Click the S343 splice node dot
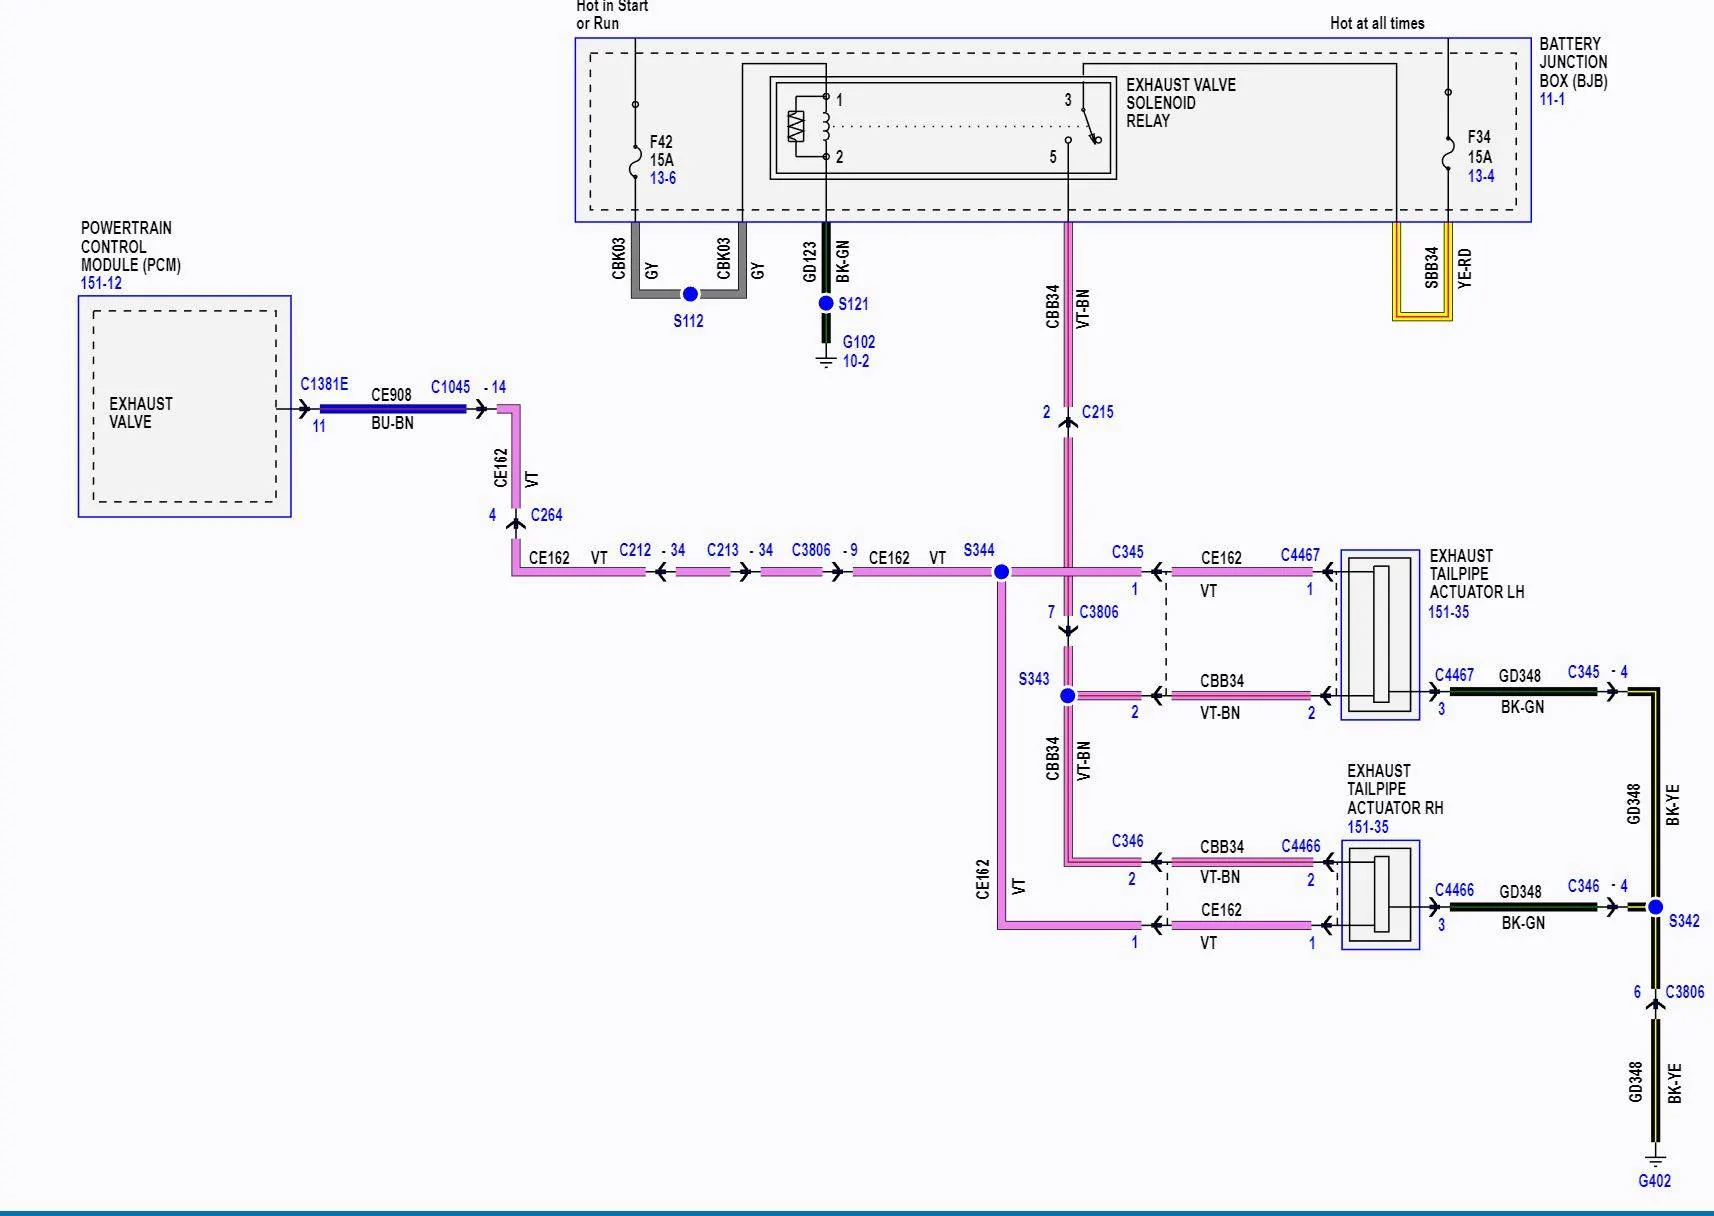 pos(1068,695)
